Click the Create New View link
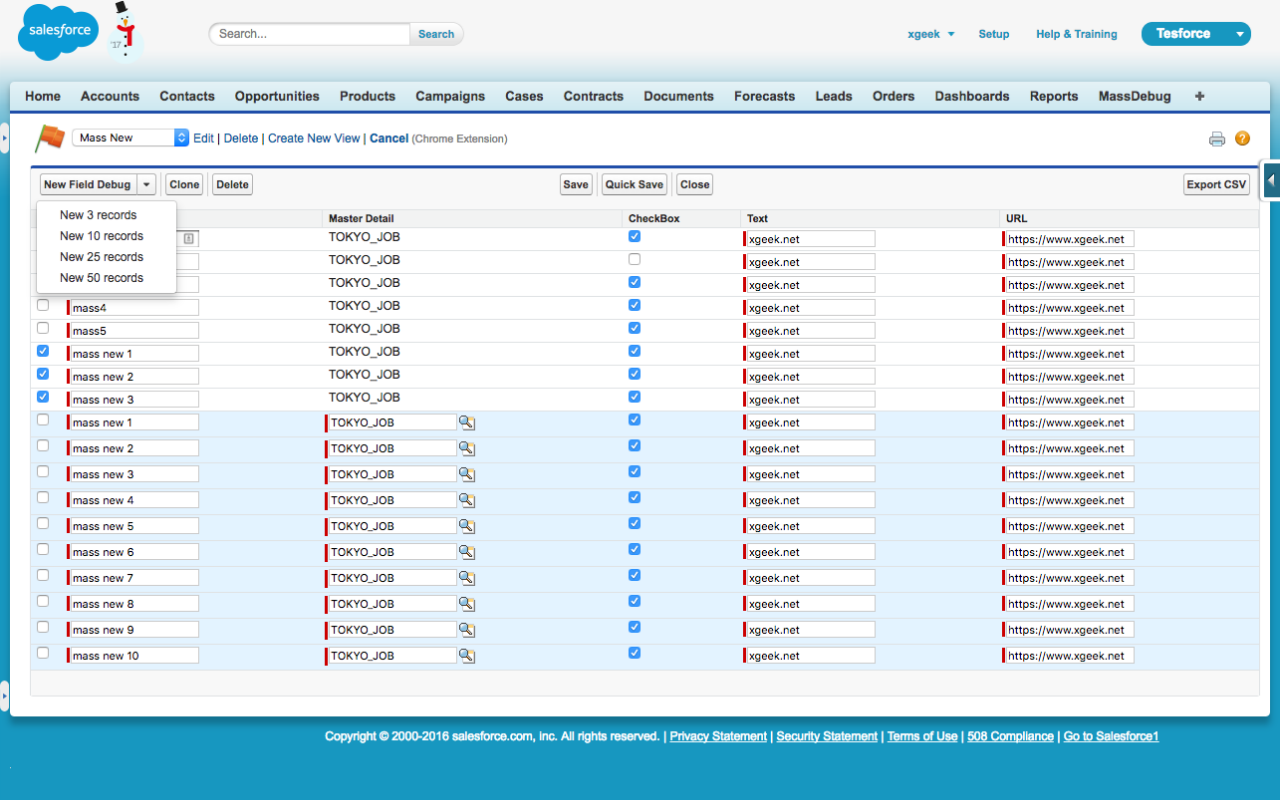Screen dimensions: 1280x800 tap(314, 139)
